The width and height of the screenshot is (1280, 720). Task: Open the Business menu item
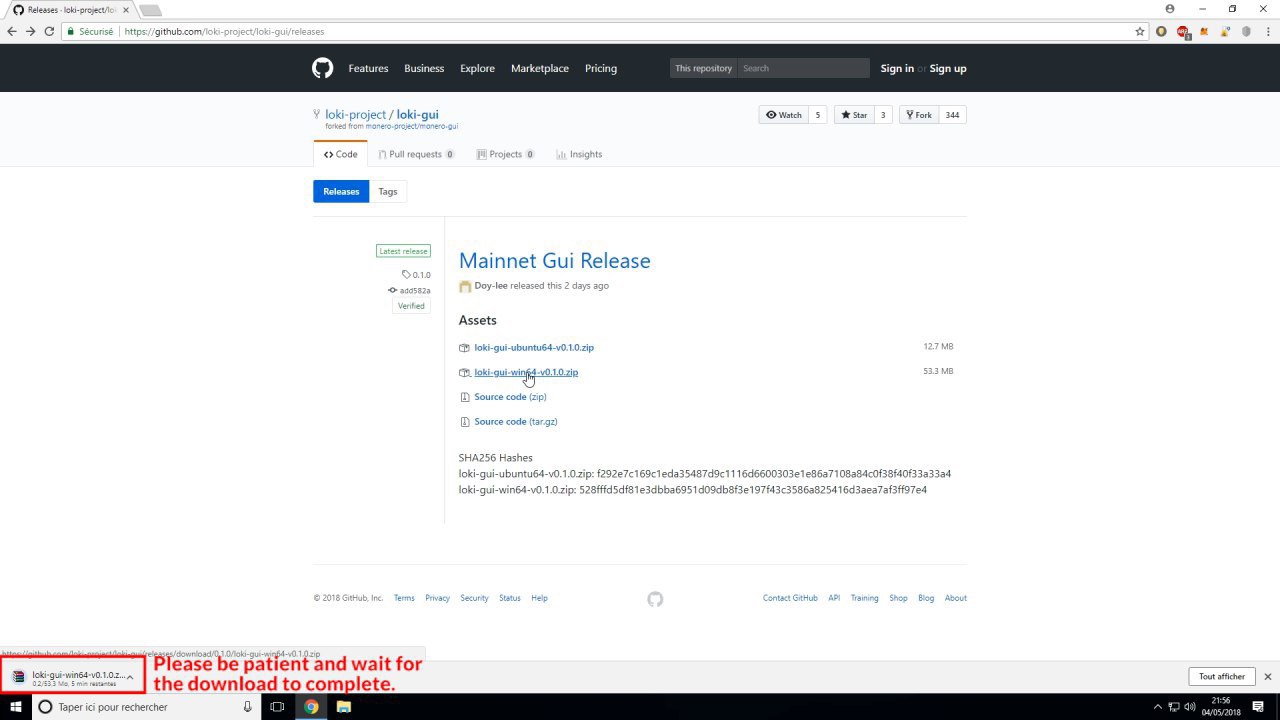(x=424, y=69)
